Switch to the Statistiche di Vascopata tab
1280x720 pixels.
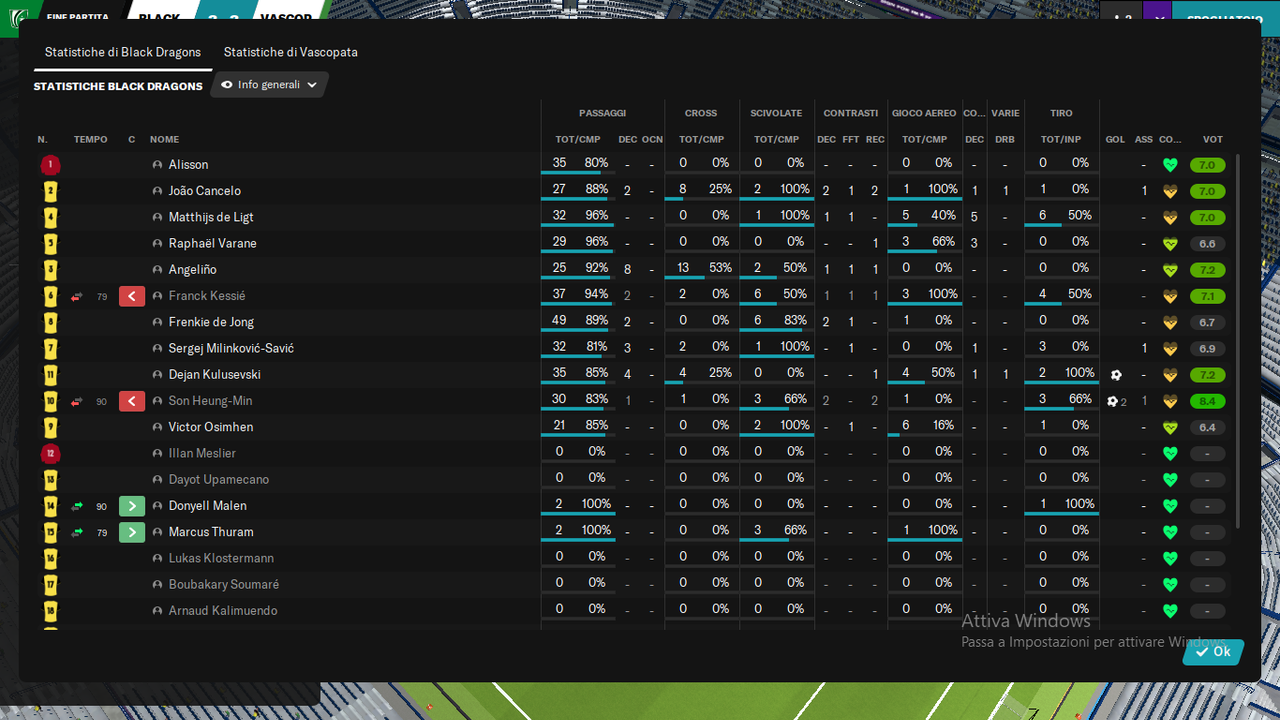pos(290,52)
